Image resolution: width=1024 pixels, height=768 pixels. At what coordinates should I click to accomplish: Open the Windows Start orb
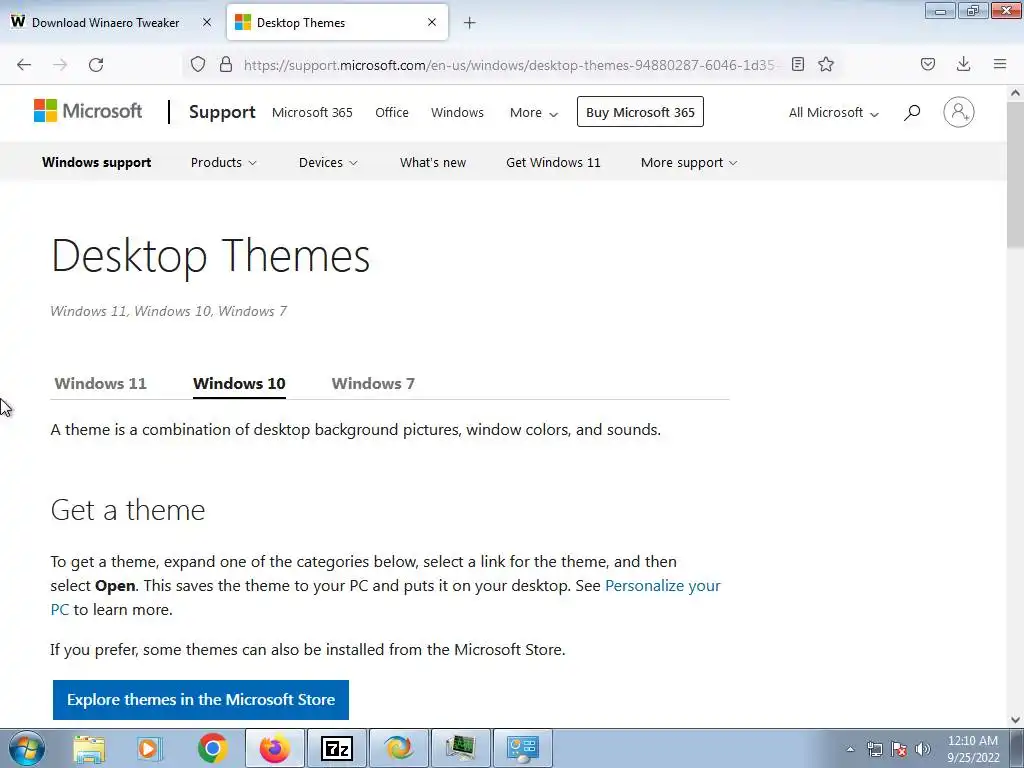[x=26, y=748]
